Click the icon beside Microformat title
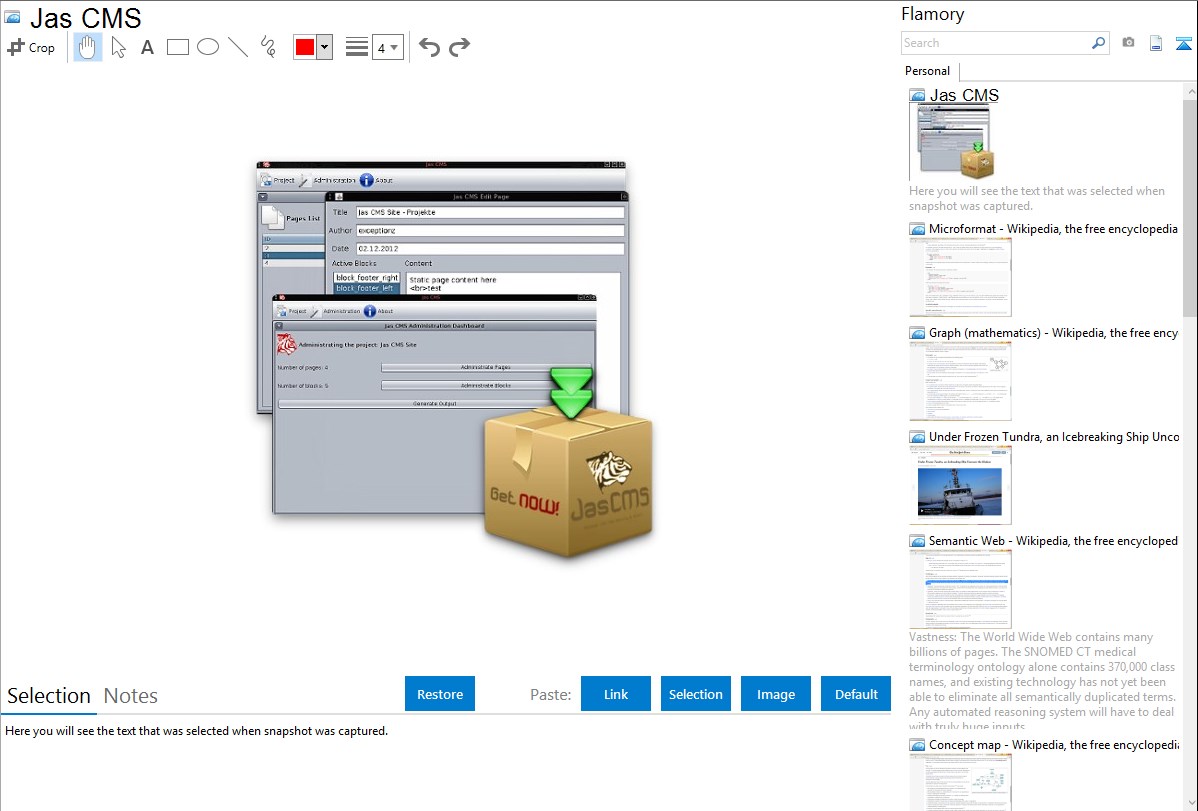The width and height of the screenshot is (1198, 811). (917, 229)
